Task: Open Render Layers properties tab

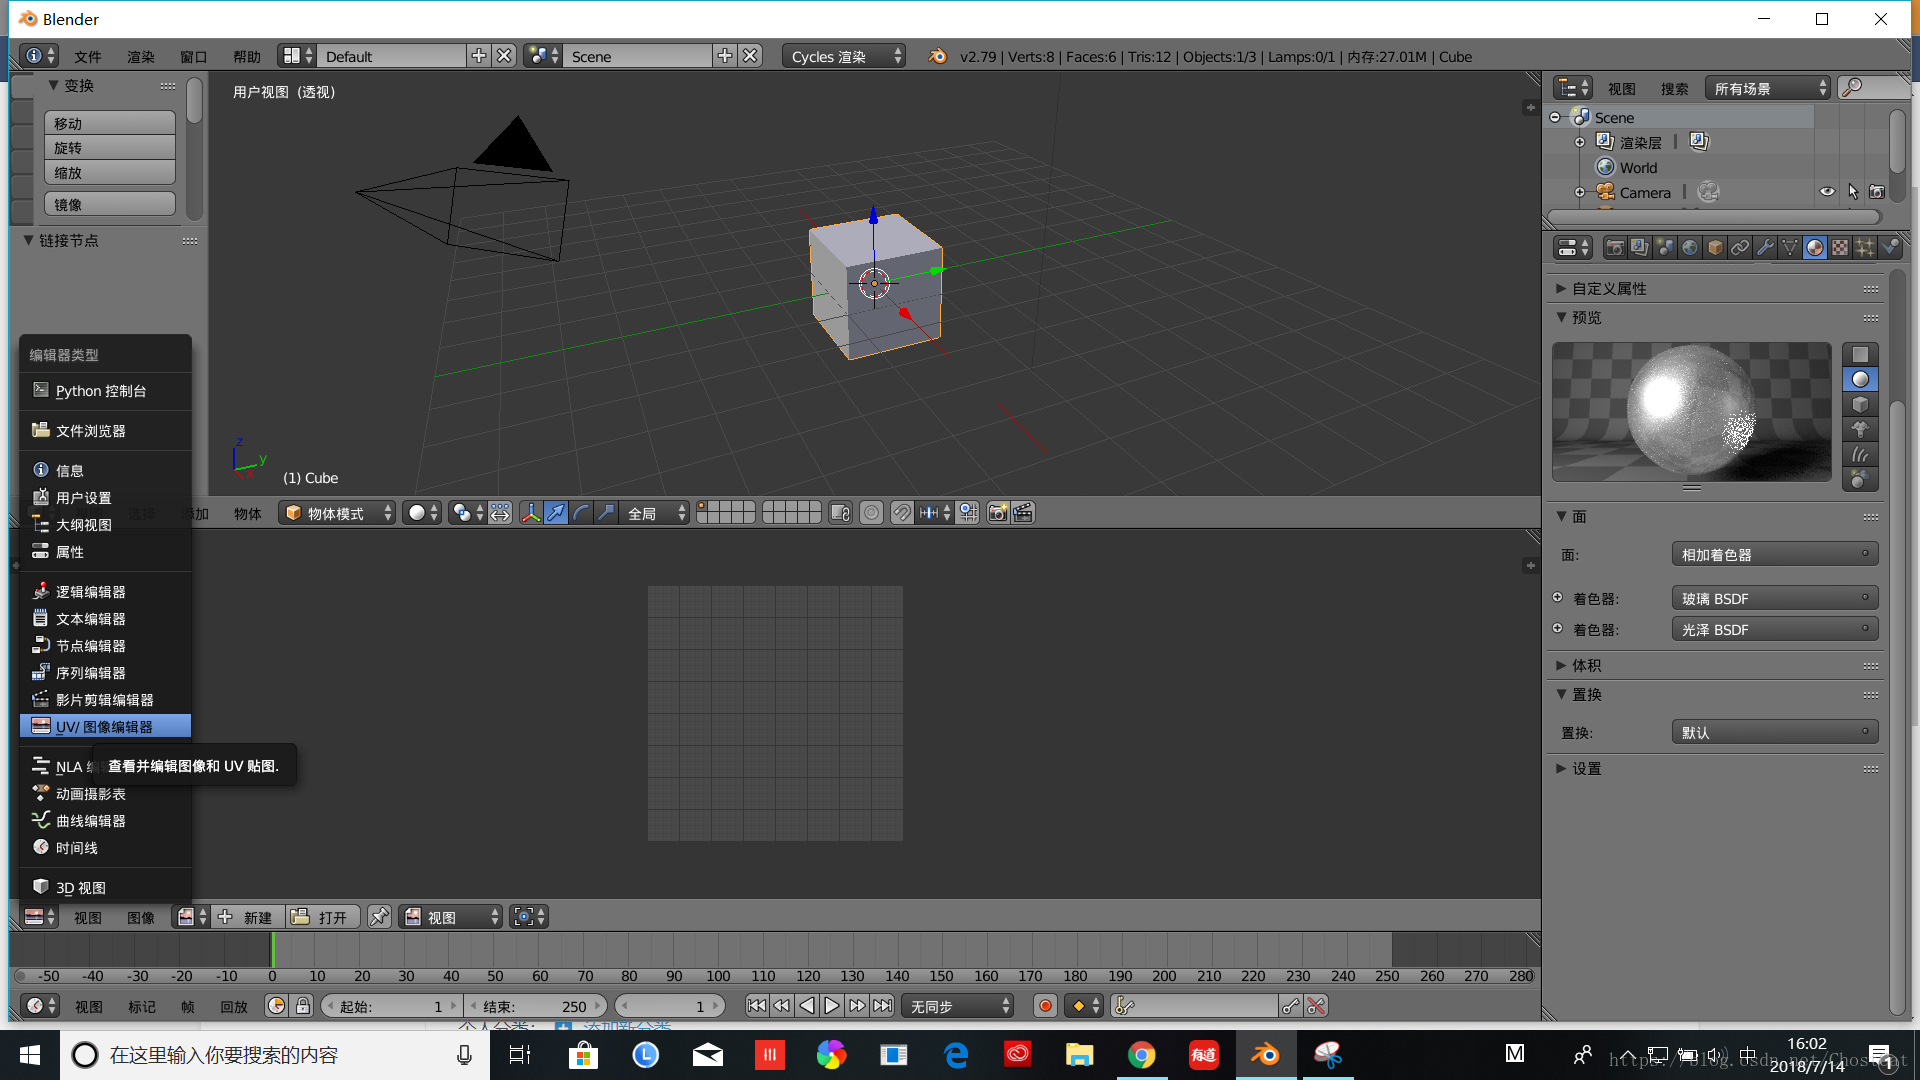Action: (x=1639, y=247)
